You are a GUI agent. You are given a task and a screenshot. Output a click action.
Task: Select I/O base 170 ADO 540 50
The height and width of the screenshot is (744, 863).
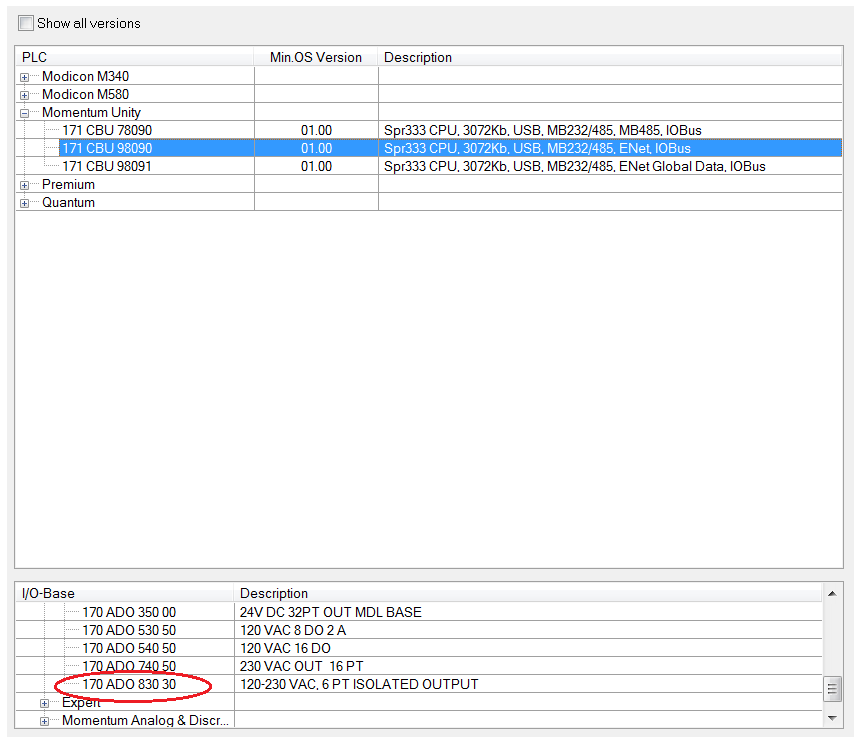coord(129,648)
